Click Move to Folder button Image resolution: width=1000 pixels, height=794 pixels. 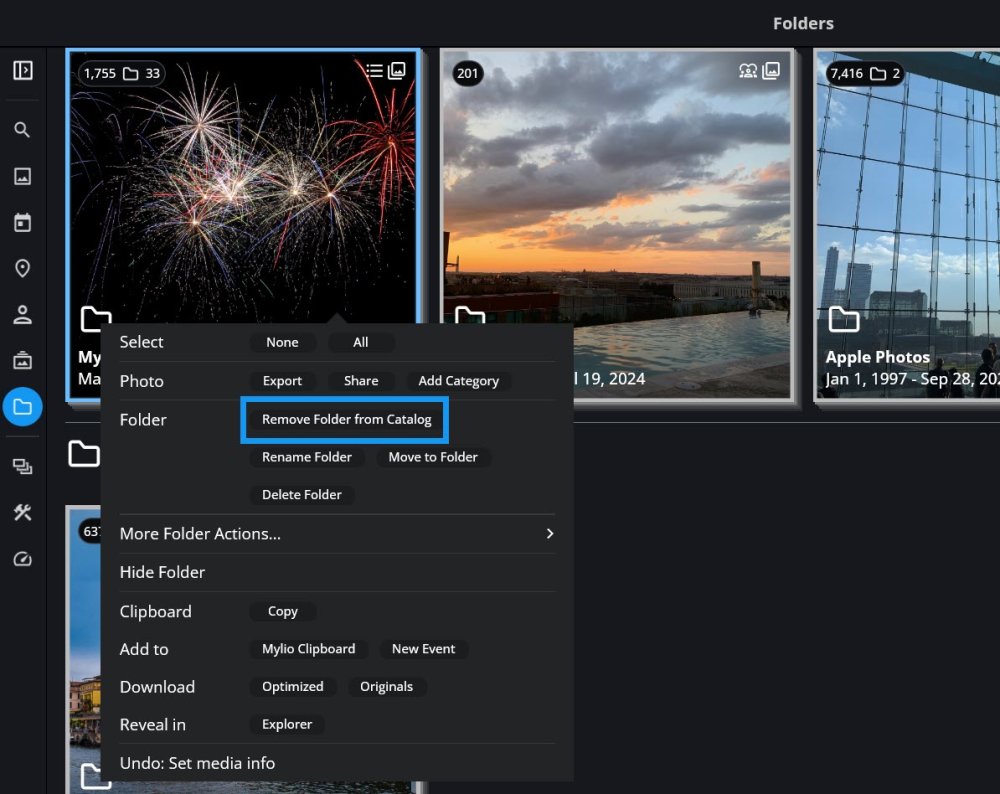point(433,457)
